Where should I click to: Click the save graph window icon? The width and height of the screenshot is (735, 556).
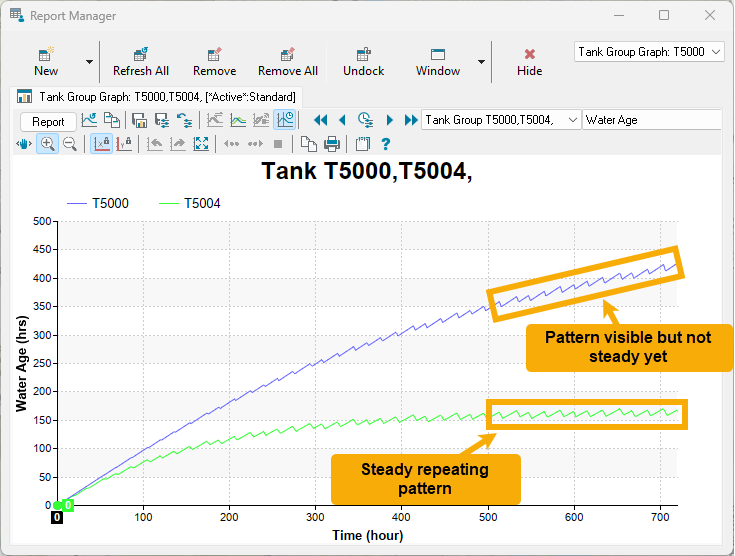[139, 120]
